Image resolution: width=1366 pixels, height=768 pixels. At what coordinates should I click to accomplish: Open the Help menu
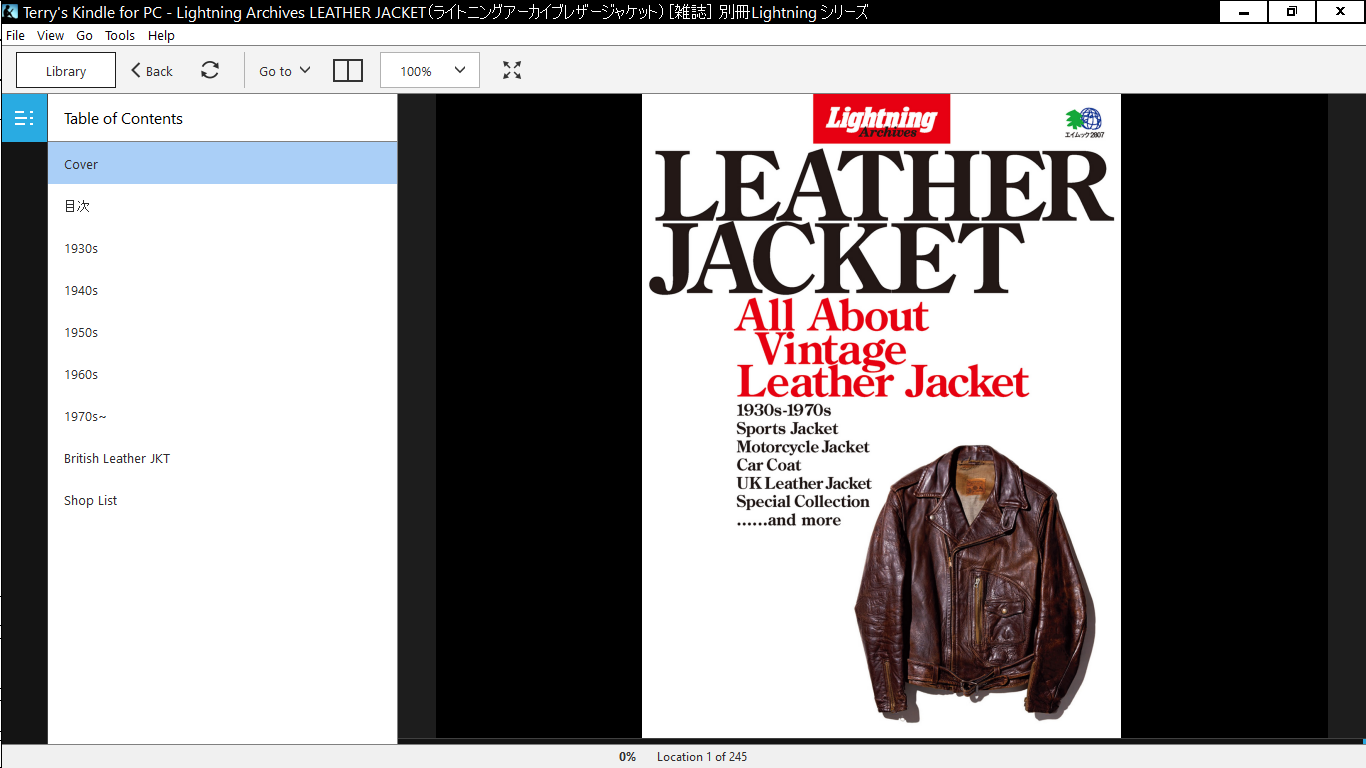tap(161, 35)
